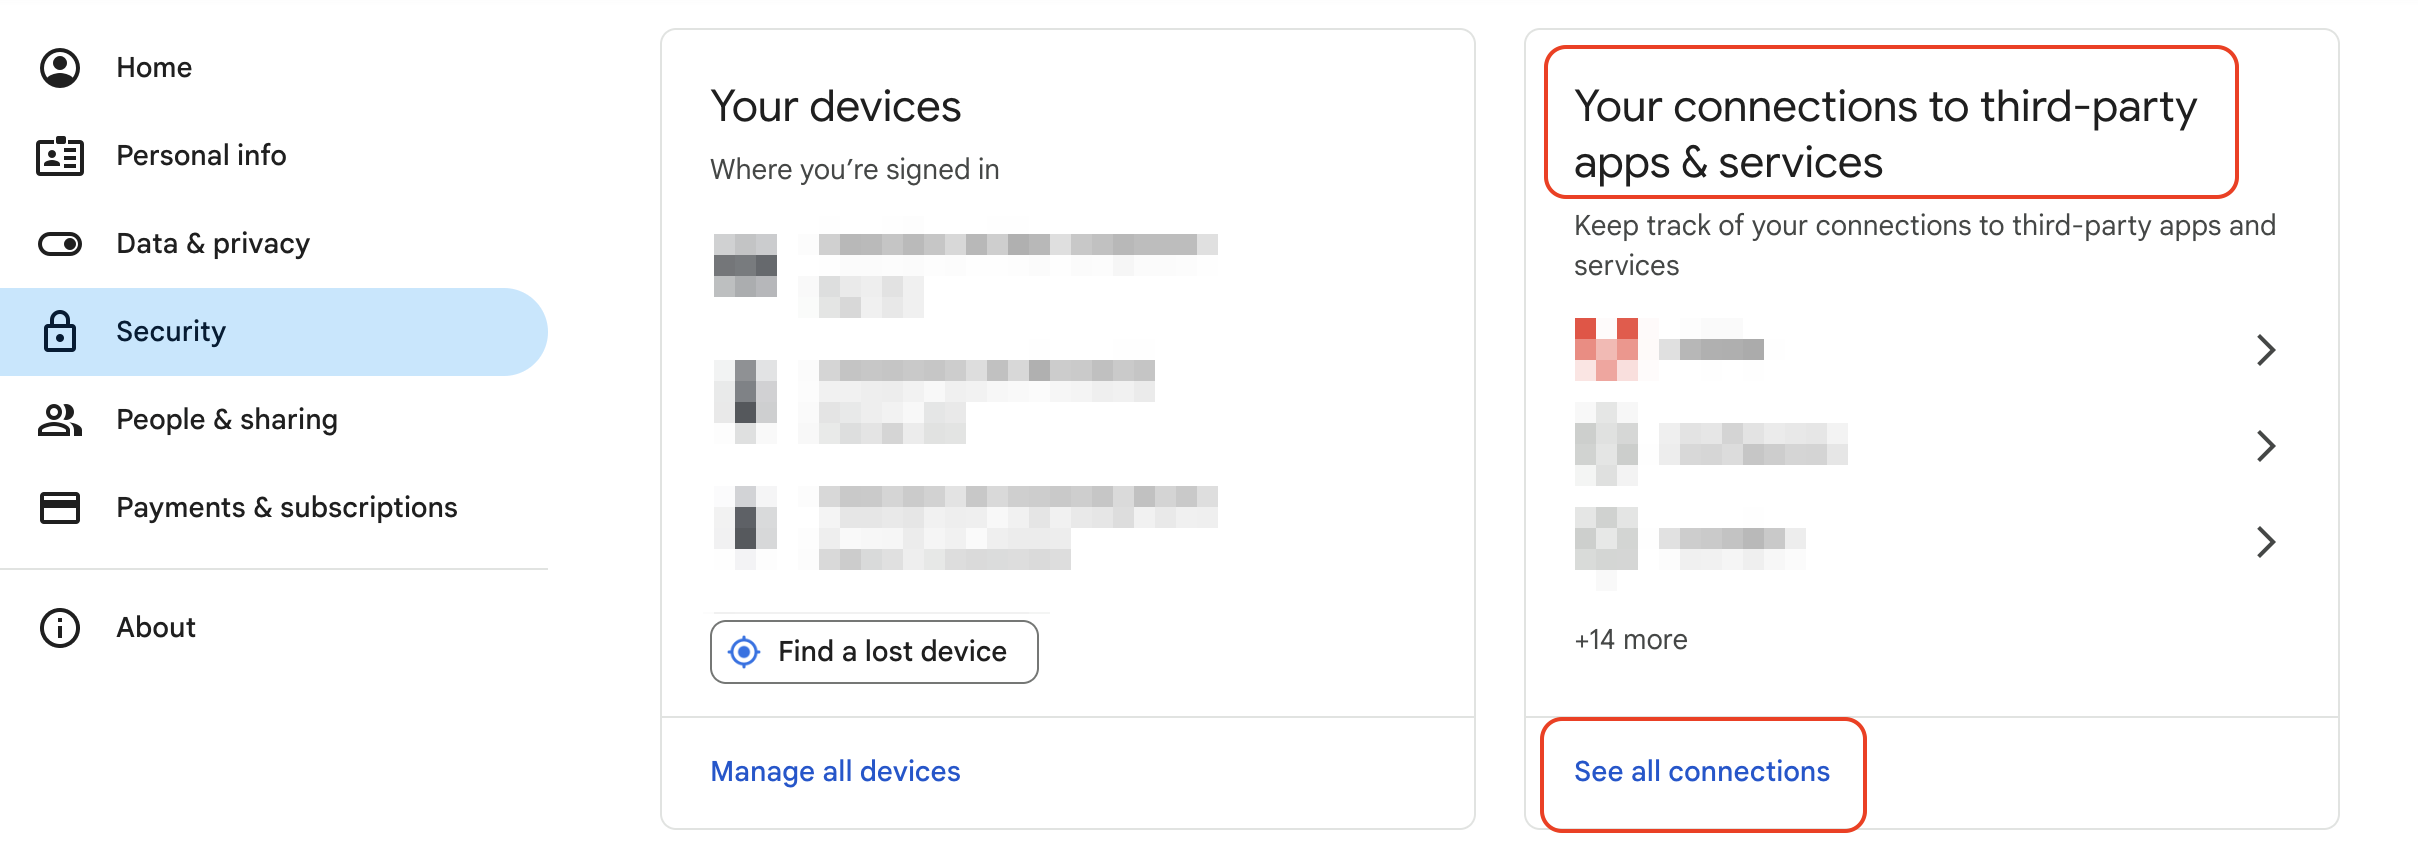Click the location icon inside Find a lost device
This screenshot has width=2418, height=864.
[744, 651]
